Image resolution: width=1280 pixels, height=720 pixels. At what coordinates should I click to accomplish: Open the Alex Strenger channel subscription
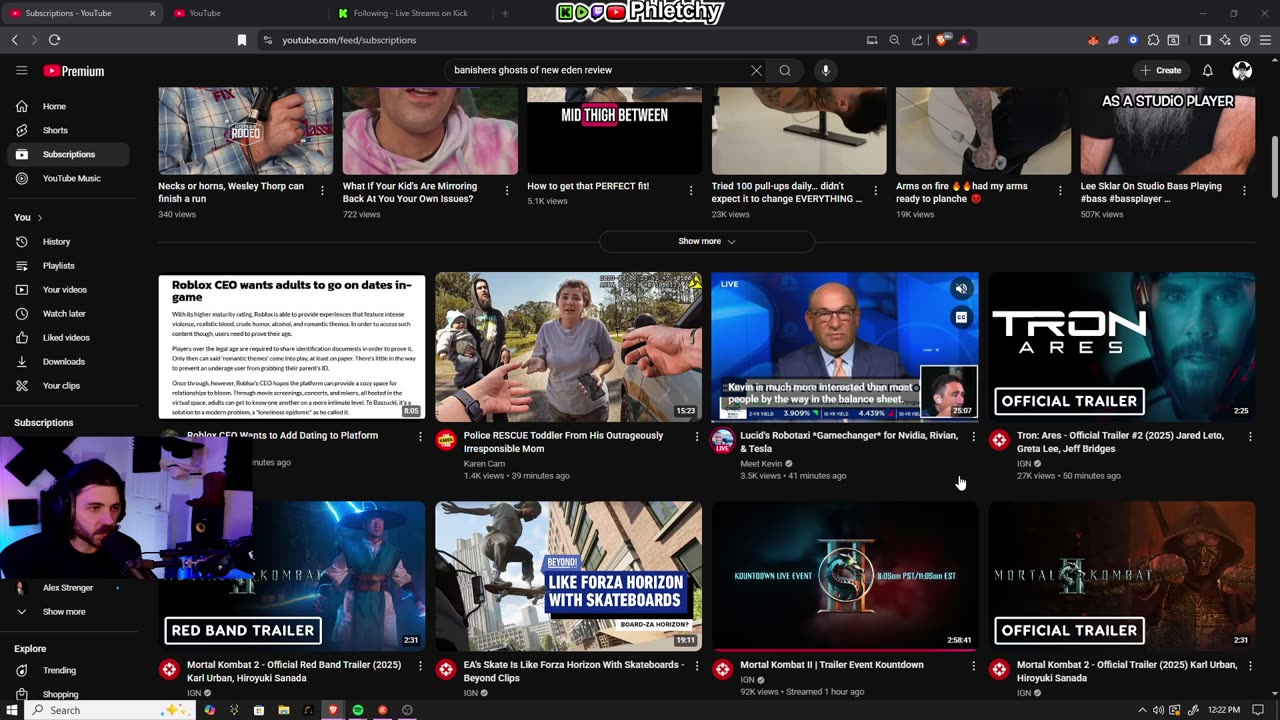[x=68, y=588]
